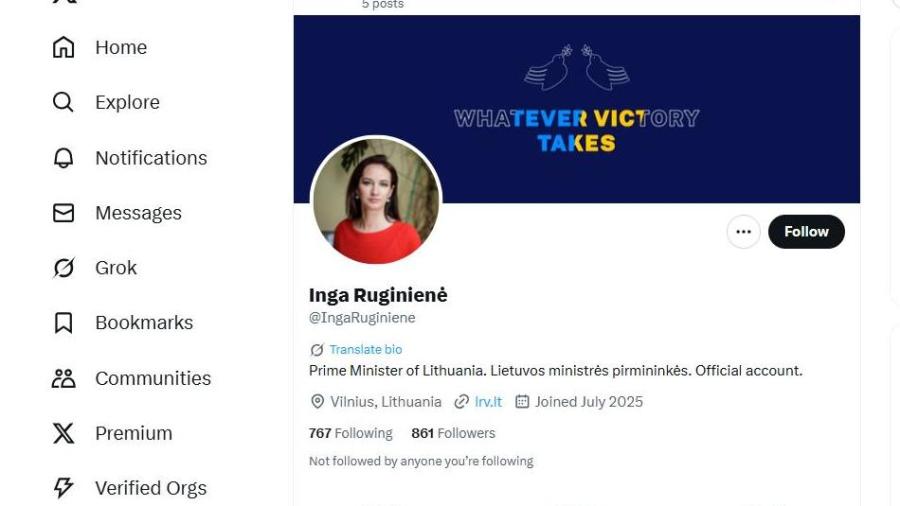The height and width of the screenshot is (506, 900).
Task: Translate the profile bio
Action: [x=366, y=349]
